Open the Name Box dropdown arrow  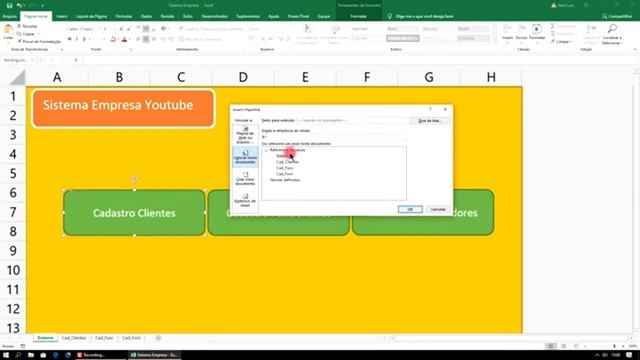32,60
